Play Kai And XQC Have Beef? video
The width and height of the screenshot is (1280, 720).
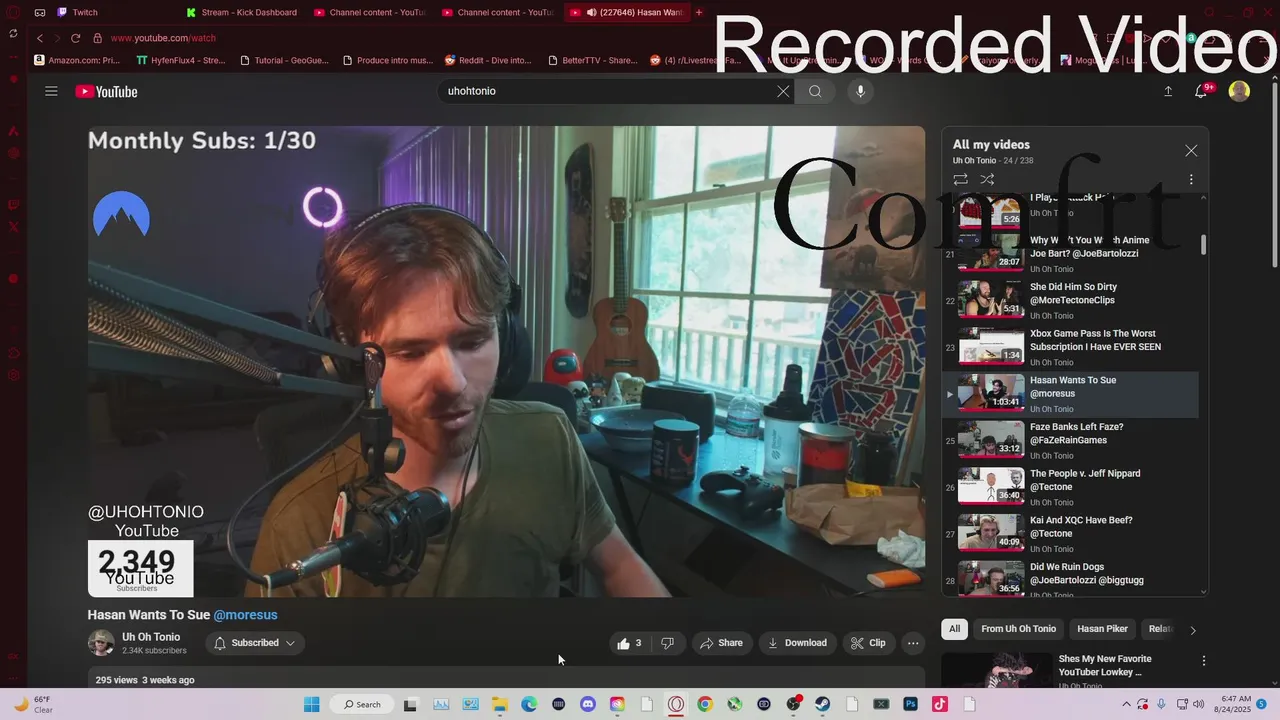(1071, 534)
